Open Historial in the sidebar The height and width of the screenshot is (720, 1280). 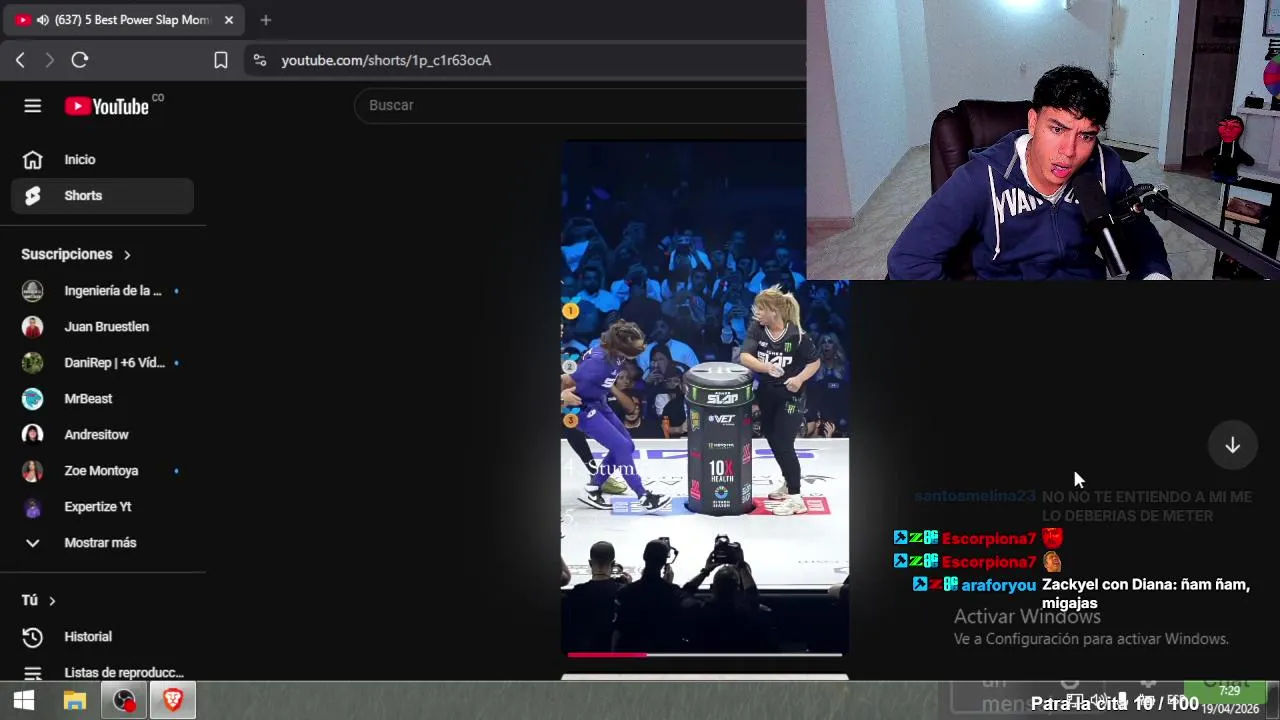pyautogui.click(x=102, y=637)
